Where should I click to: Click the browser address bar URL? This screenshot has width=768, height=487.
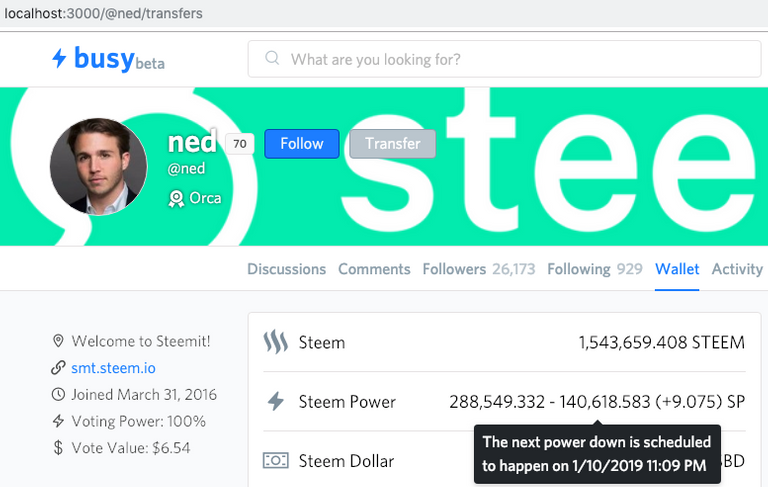coord(103,13)
